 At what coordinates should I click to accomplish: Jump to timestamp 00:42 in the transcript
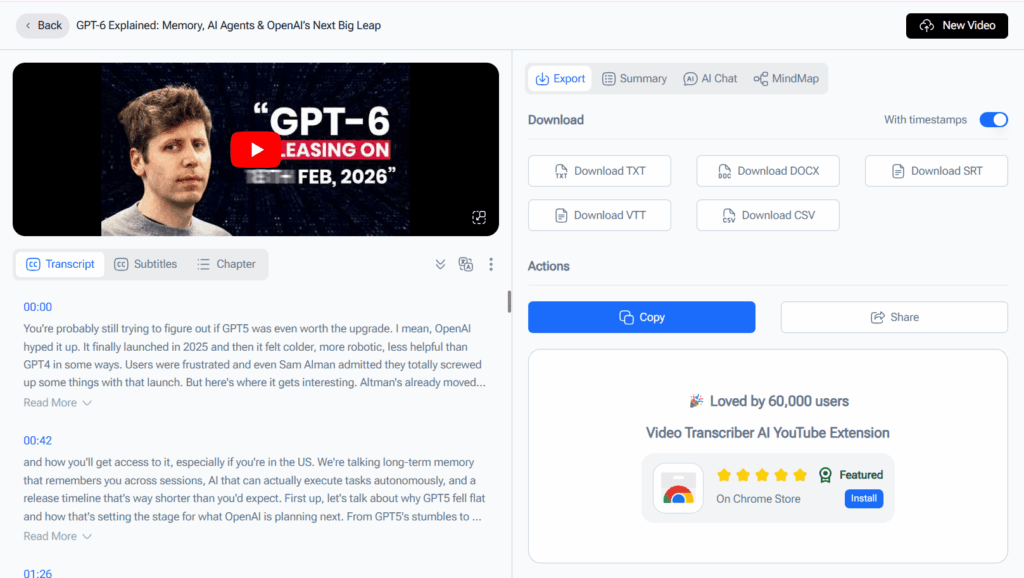click(x=37, y=440)
